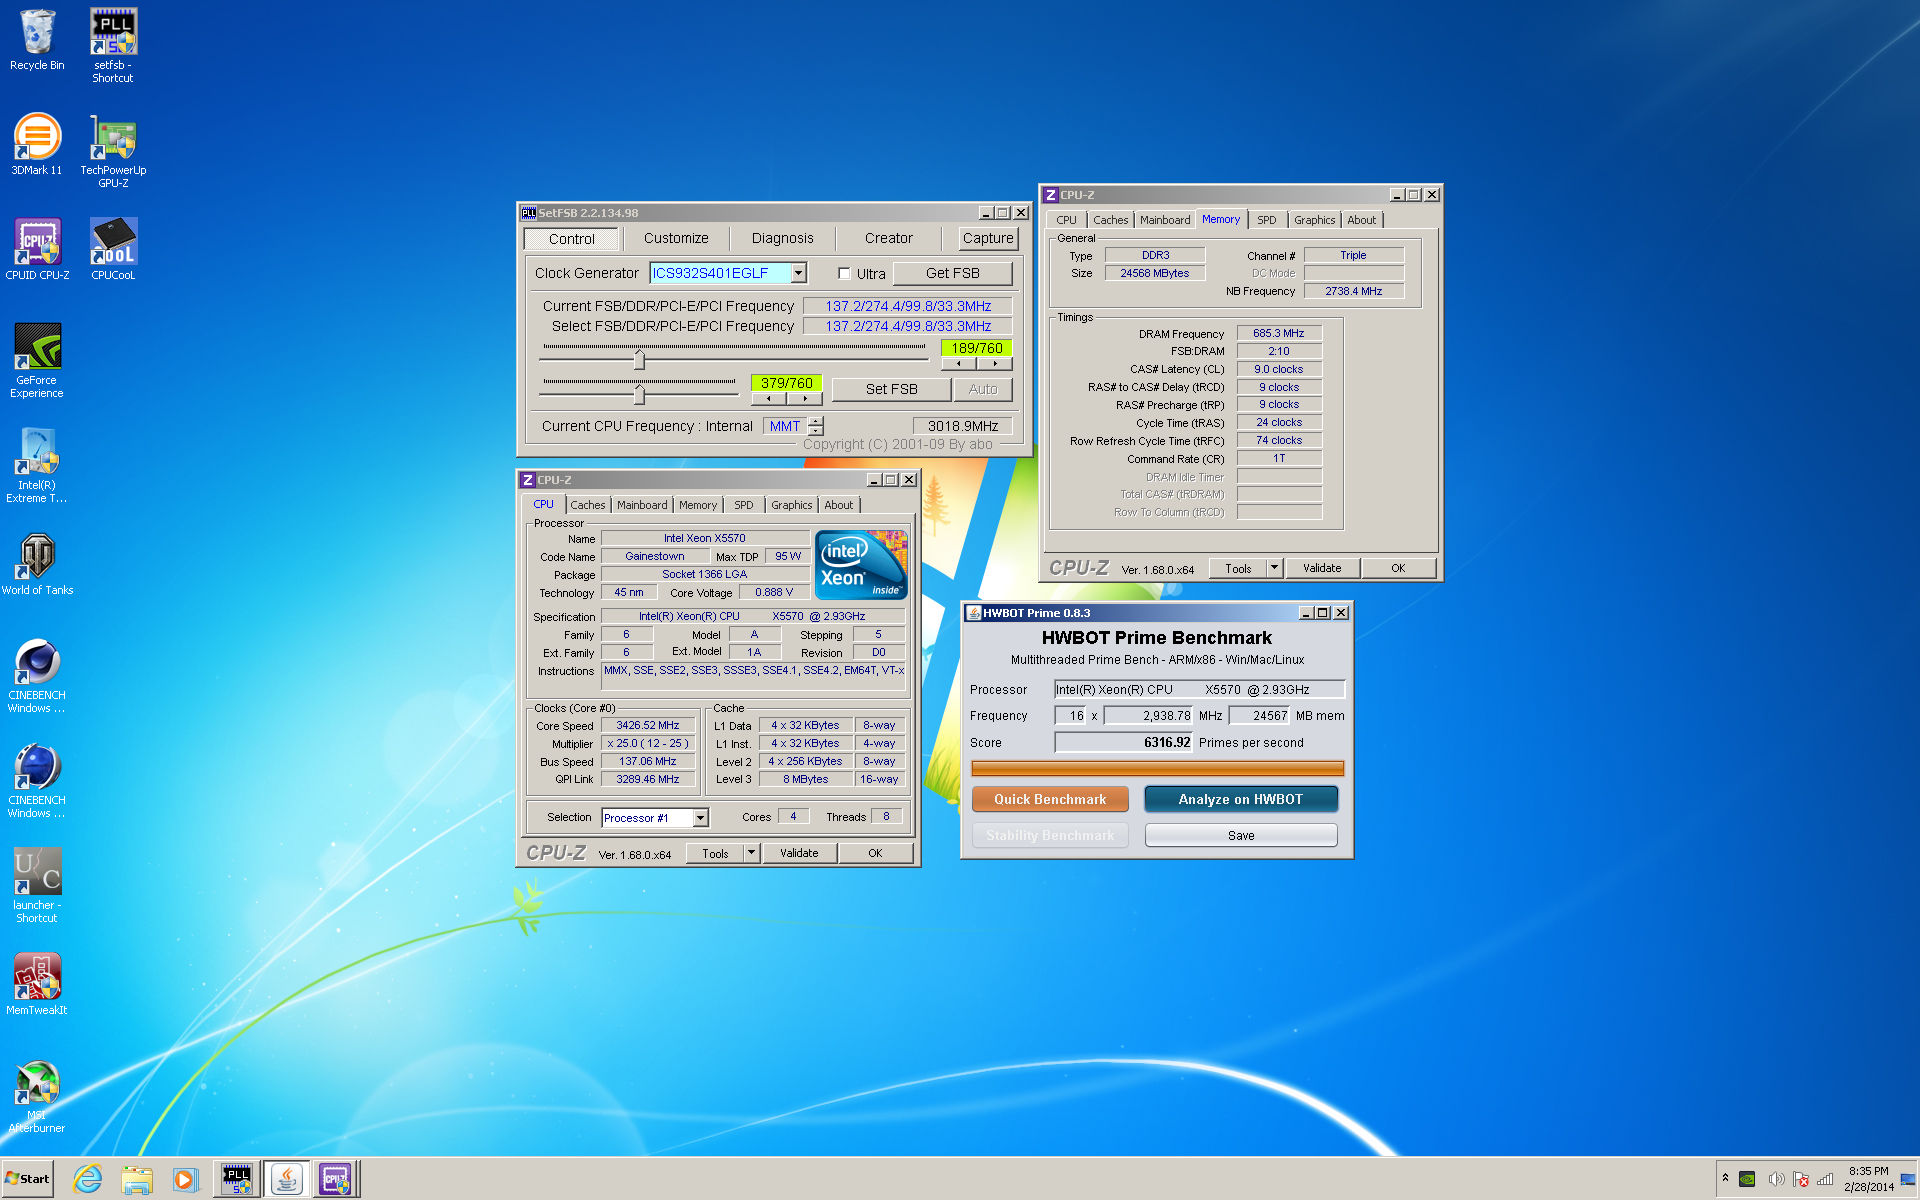Expand Tools dropdown arrow in CPU-Z CPU window

[752, 853]
